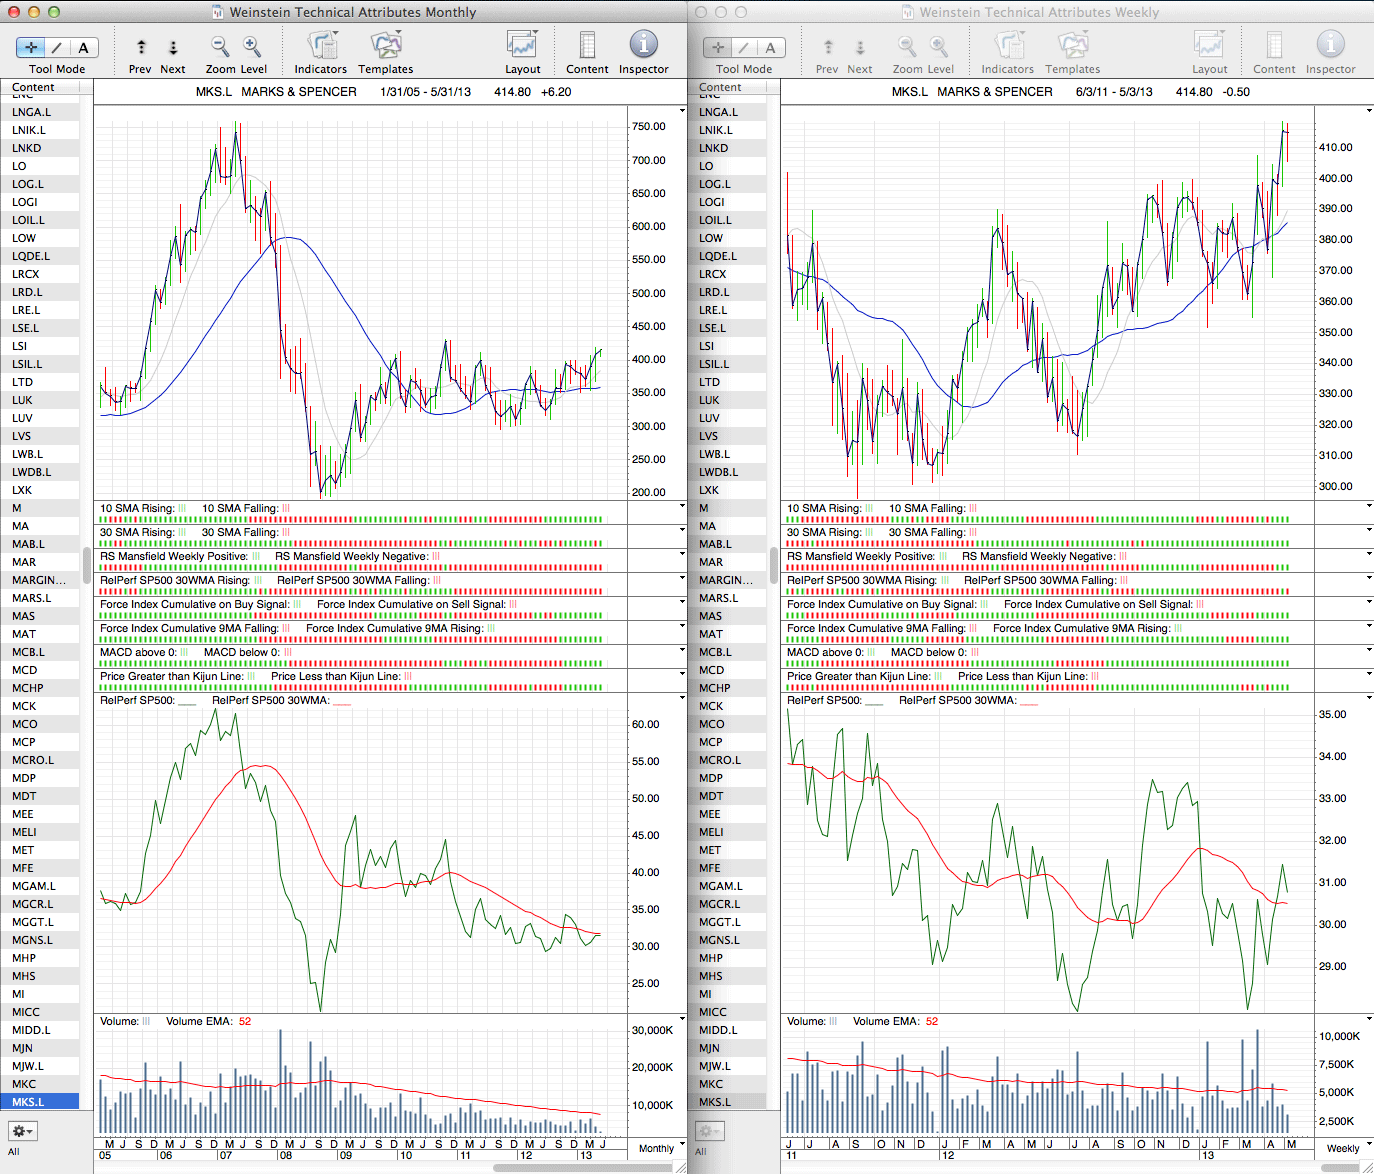The image size is (1374, 1174).
Task: Click the Layout icon in Monthly window
Action: (522, 46)
